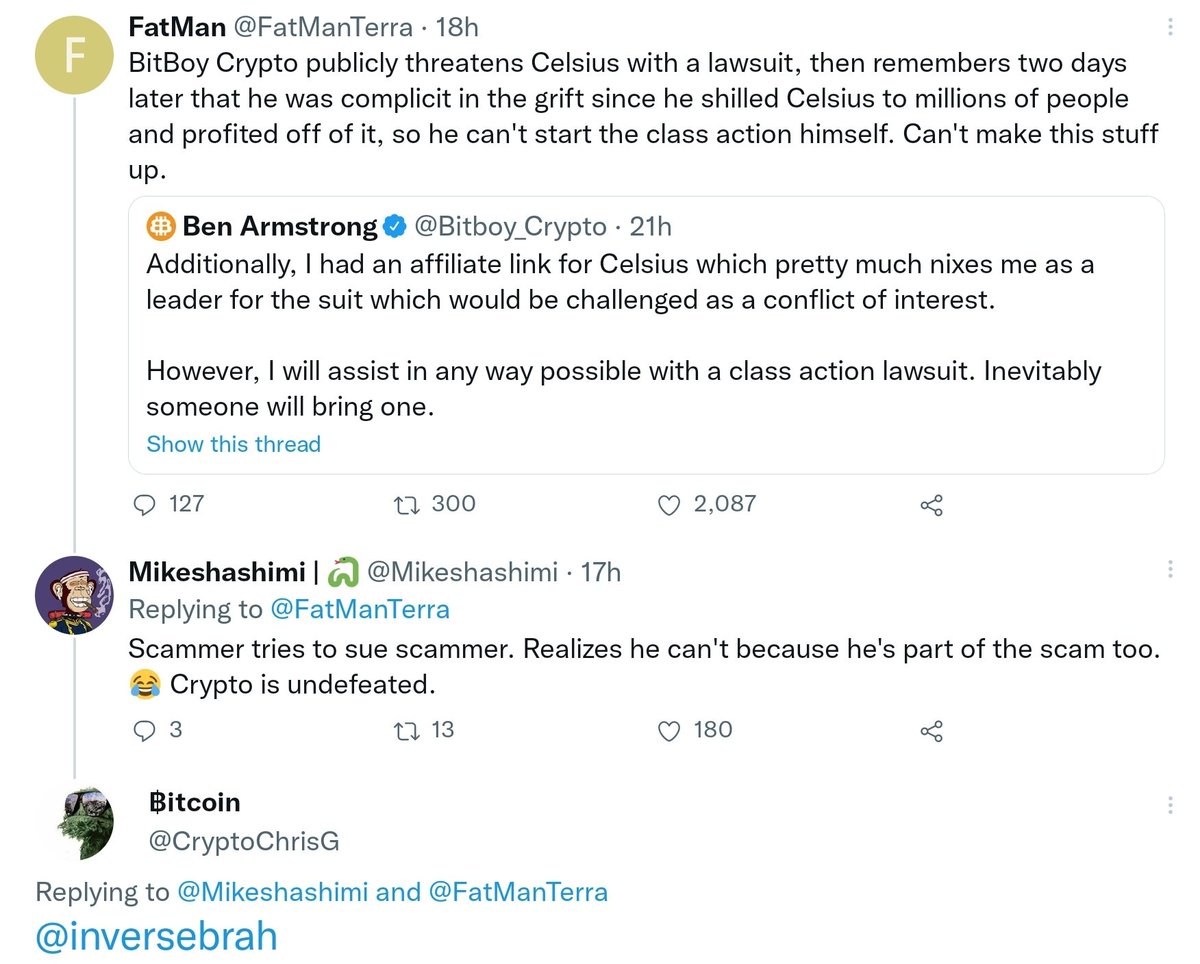The height and width of the screenshot is (964, 1200).
Task: Click the Show this thread link
Action: pos(233,444)
